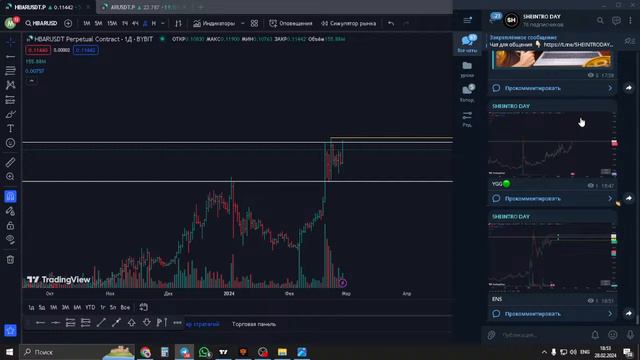The image size is (640, 360).
Task: Expand the timeframe dropdown arrow
Action: click(163, 23)
